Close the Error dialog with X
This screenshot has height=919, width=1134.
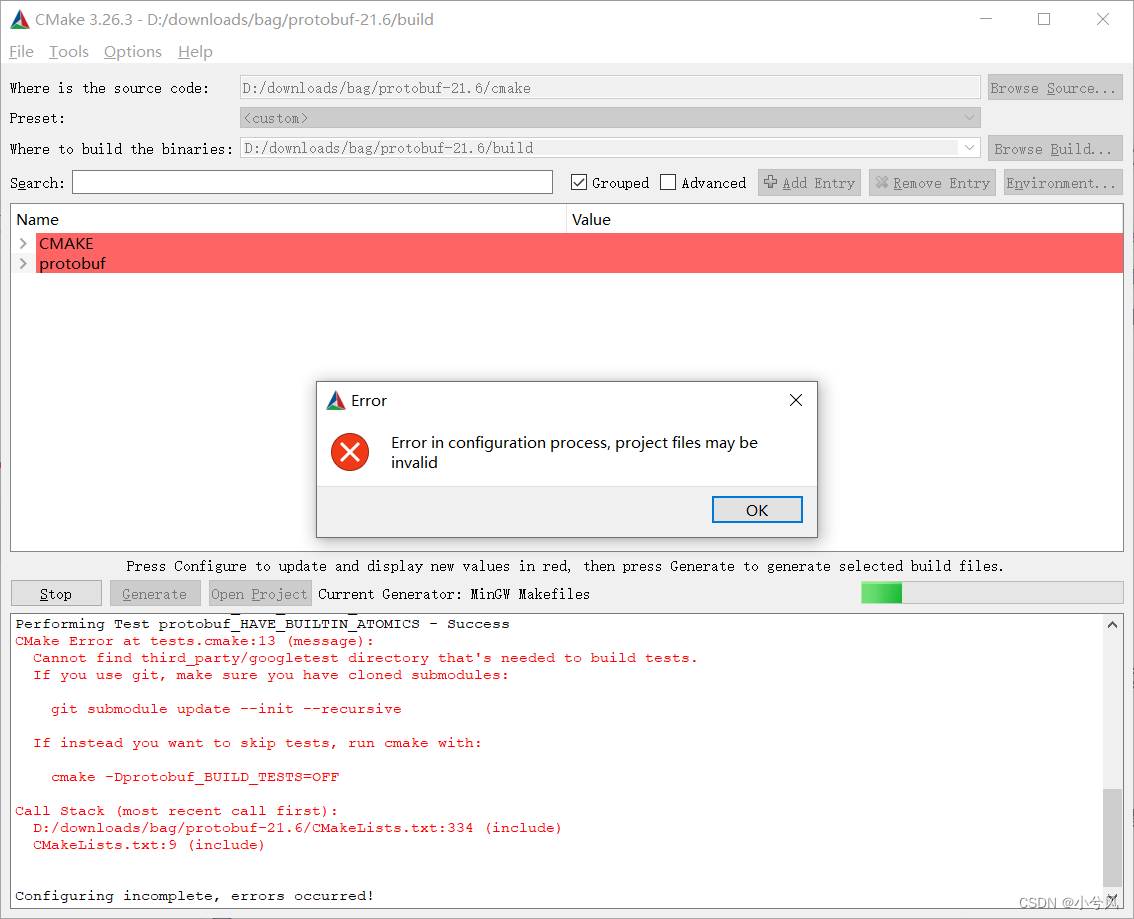point(796,400)
